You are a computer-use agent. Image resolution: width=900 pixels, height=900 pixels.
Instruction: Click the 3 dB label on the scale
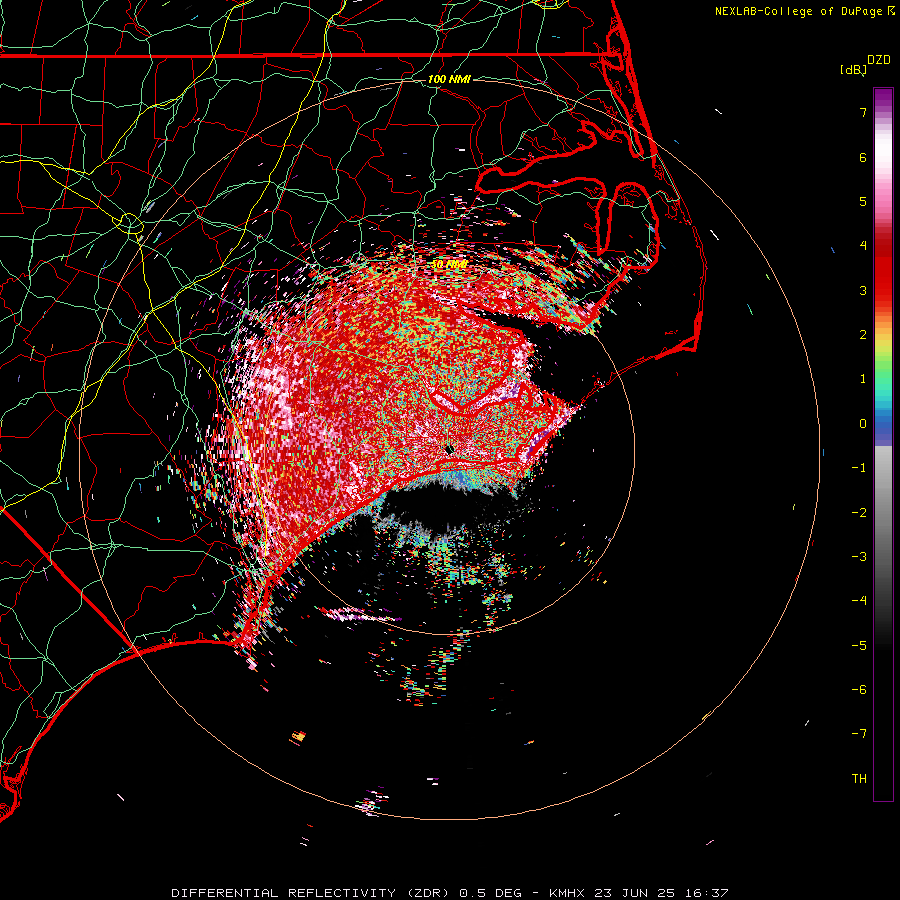tap(863, 290)
